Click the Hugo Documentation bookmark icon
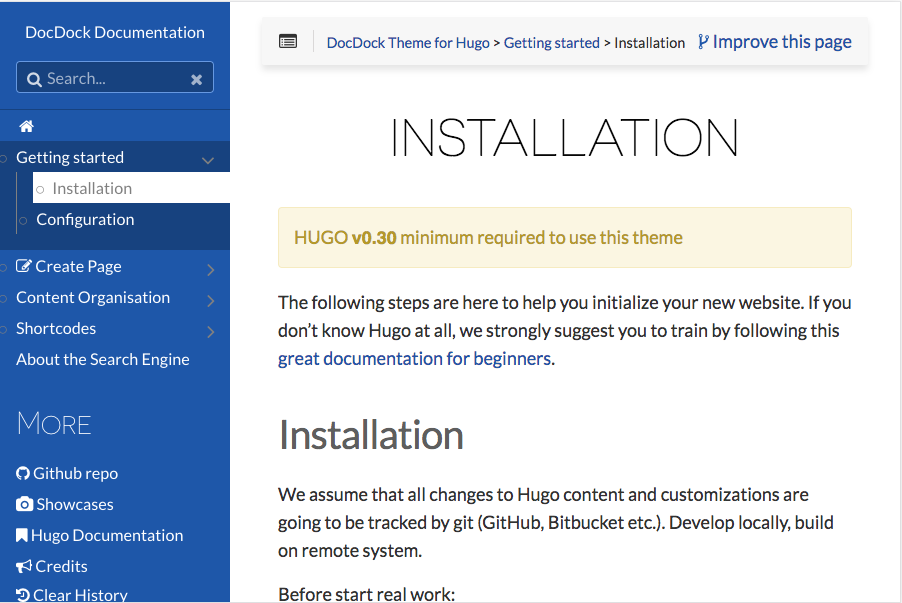The height and width of the screenshot is (603, 902). point(22,535)
